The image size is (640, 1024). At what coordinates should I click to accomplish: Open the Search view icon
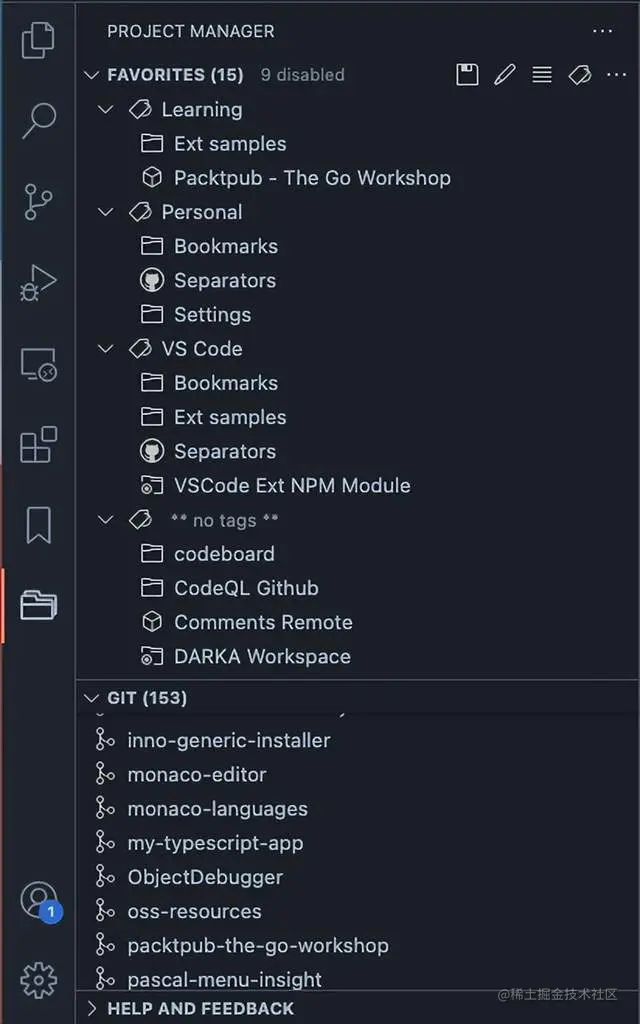pos(39,120)
